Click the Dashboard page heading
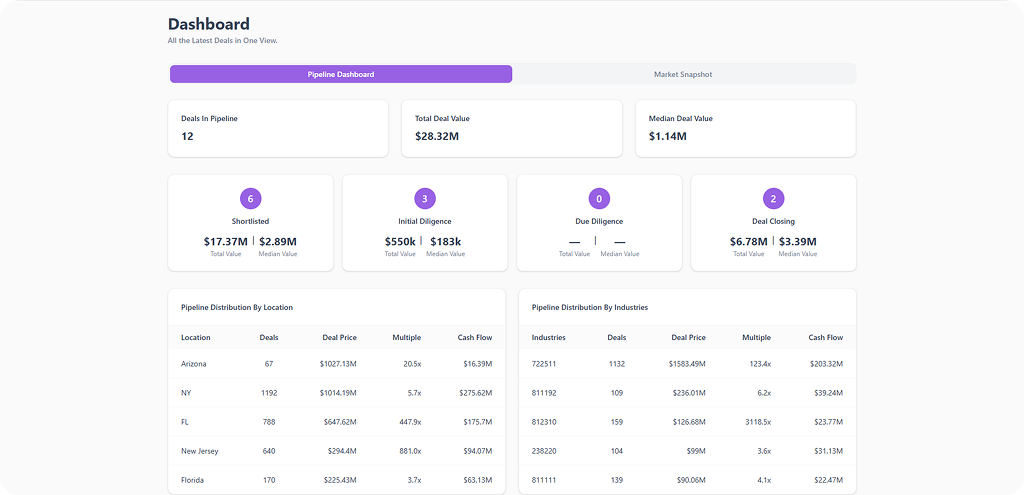This screenshot has height=495, width=1024. (209, 24)
